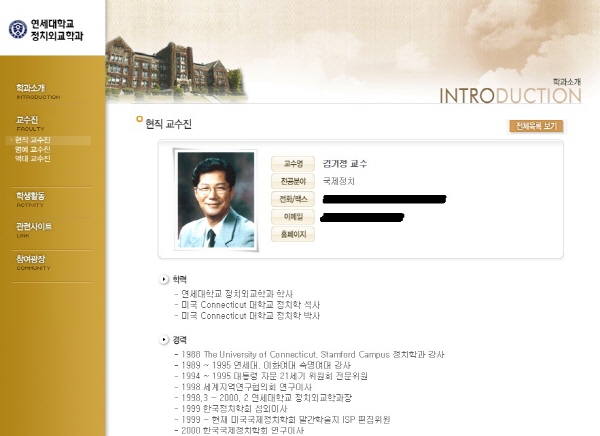
Task: Click the orange square bullet beside 현직 교수진
Action: point(140,119)
